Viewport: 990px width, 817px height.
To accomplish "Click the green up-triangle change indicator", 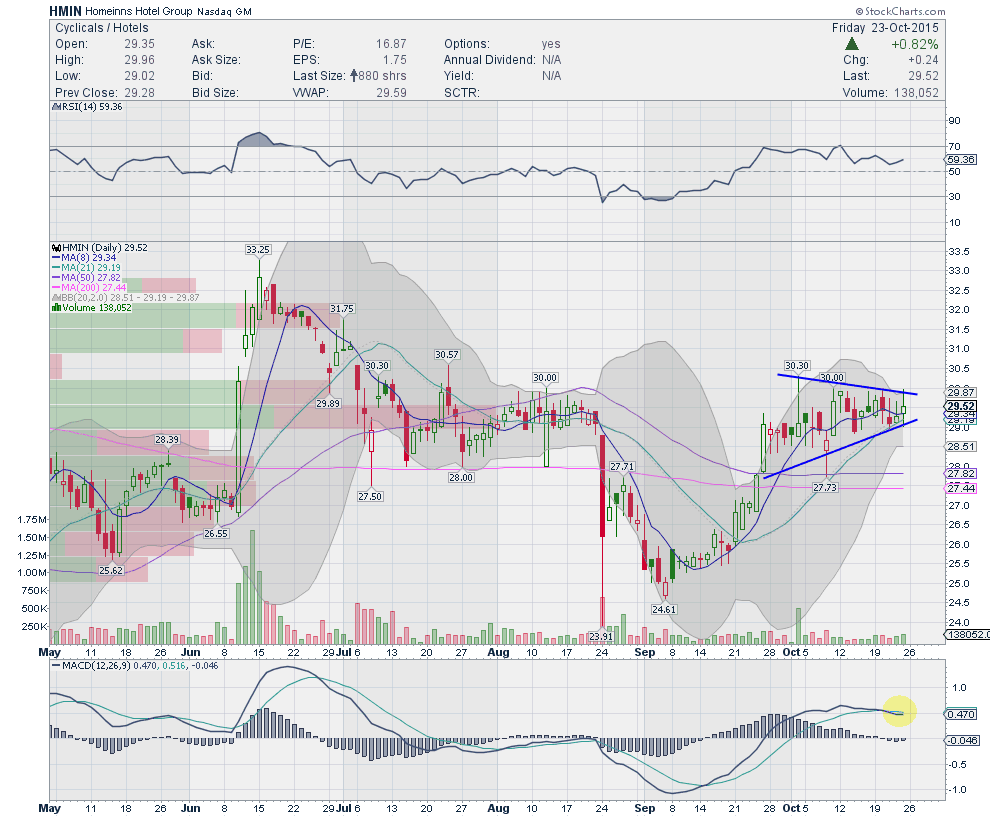I will 852,44.
